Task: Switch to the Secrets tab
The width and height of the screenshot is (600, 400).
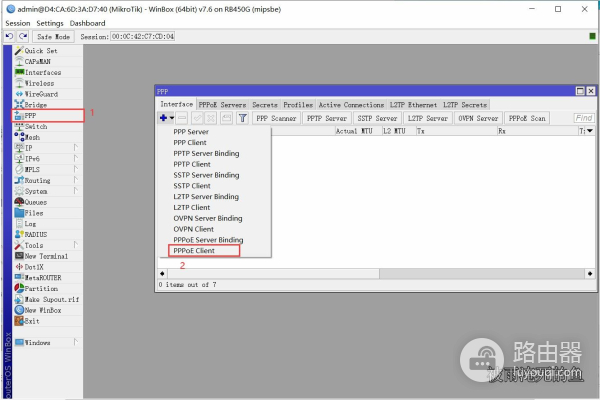Action: [x=265, y=104]
